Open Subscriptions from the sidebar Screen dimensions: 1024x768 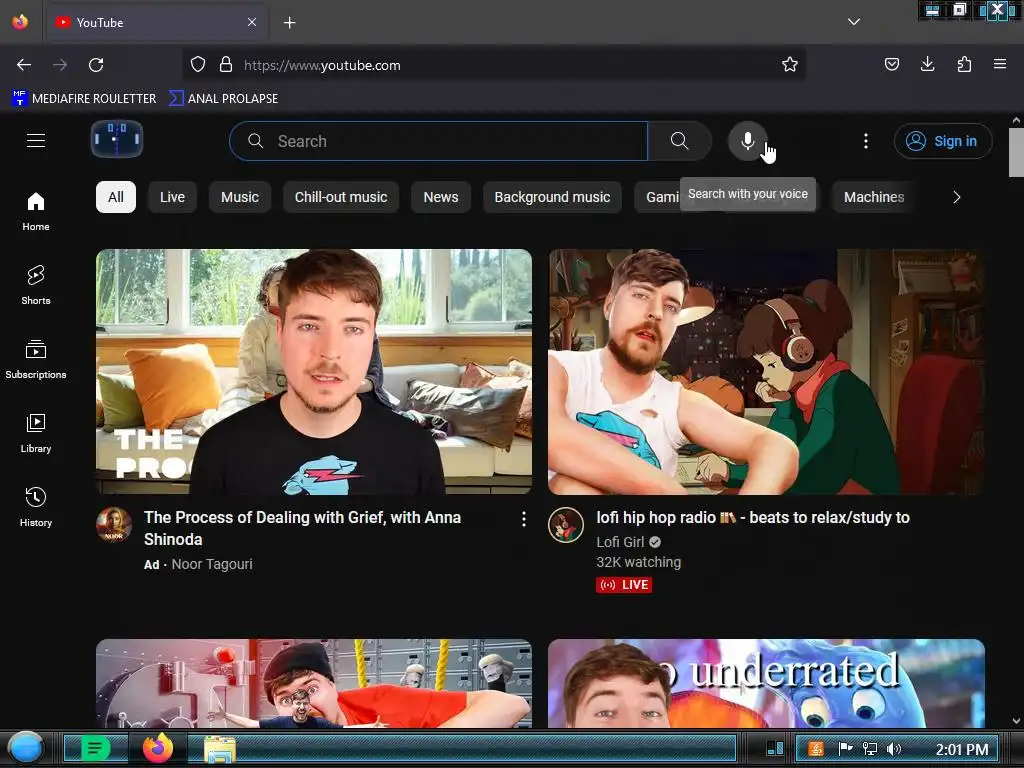pyautogui.click(x=36, y=359)
